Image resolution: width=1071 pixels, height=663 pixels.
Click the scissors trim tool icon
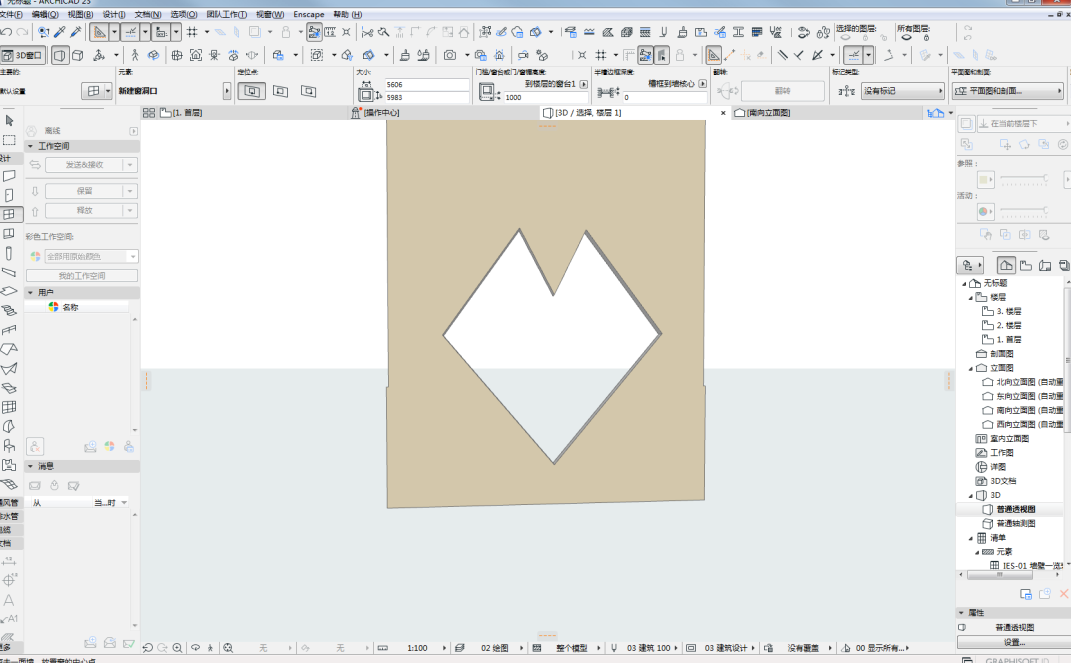pos(367,31)
